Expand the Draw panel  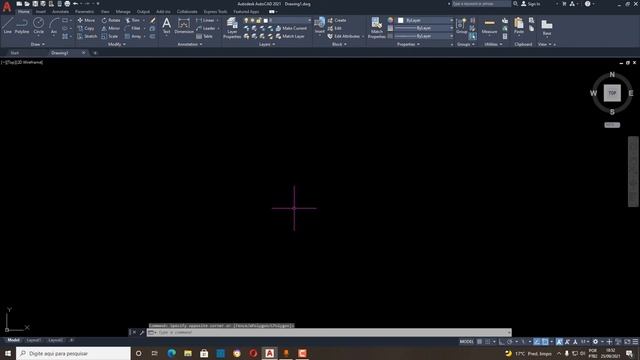[37, 44]
